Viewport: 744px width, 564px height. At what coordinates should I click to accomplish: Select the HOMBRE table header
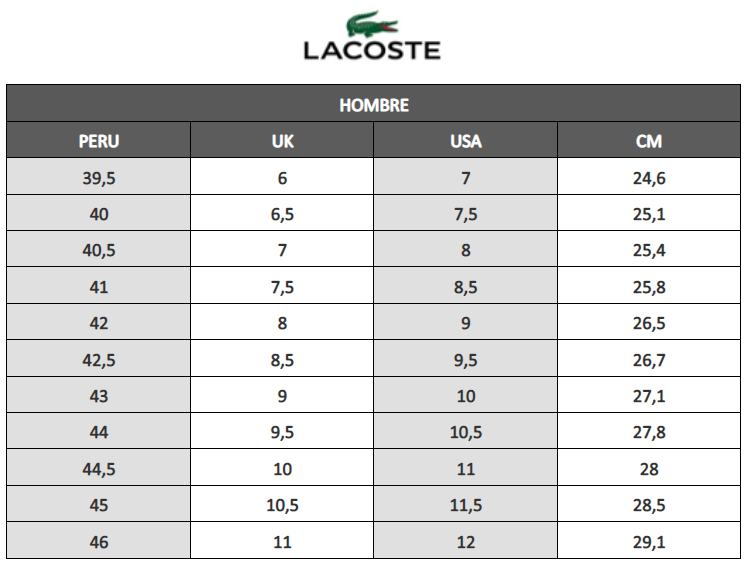[x=374, y=105]
